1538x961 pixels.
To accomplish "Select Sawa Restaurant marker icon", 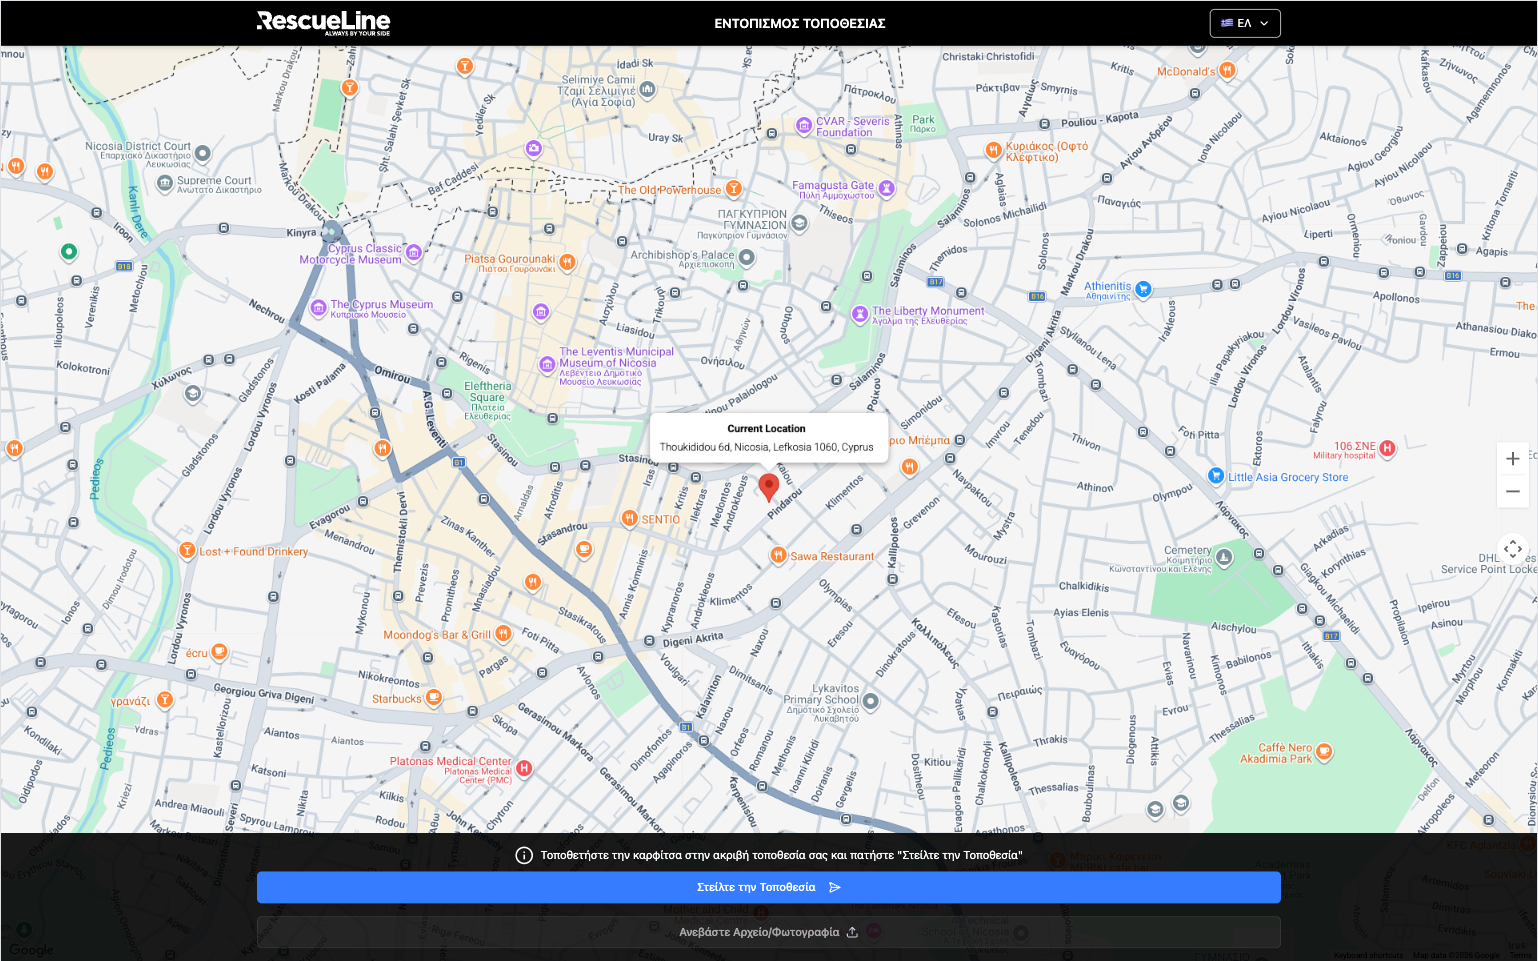I will pos(778,555).
